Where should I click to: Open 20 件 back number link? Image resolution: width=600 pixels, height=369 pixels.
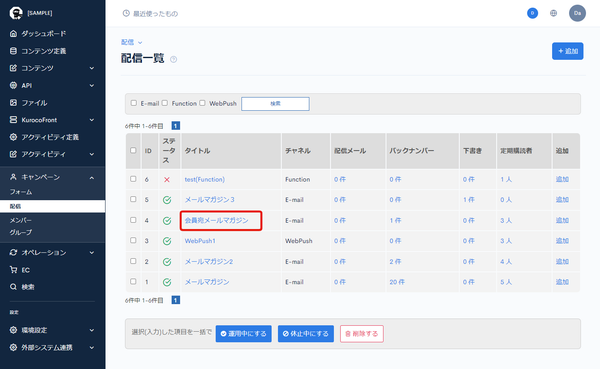pos(397,282)
